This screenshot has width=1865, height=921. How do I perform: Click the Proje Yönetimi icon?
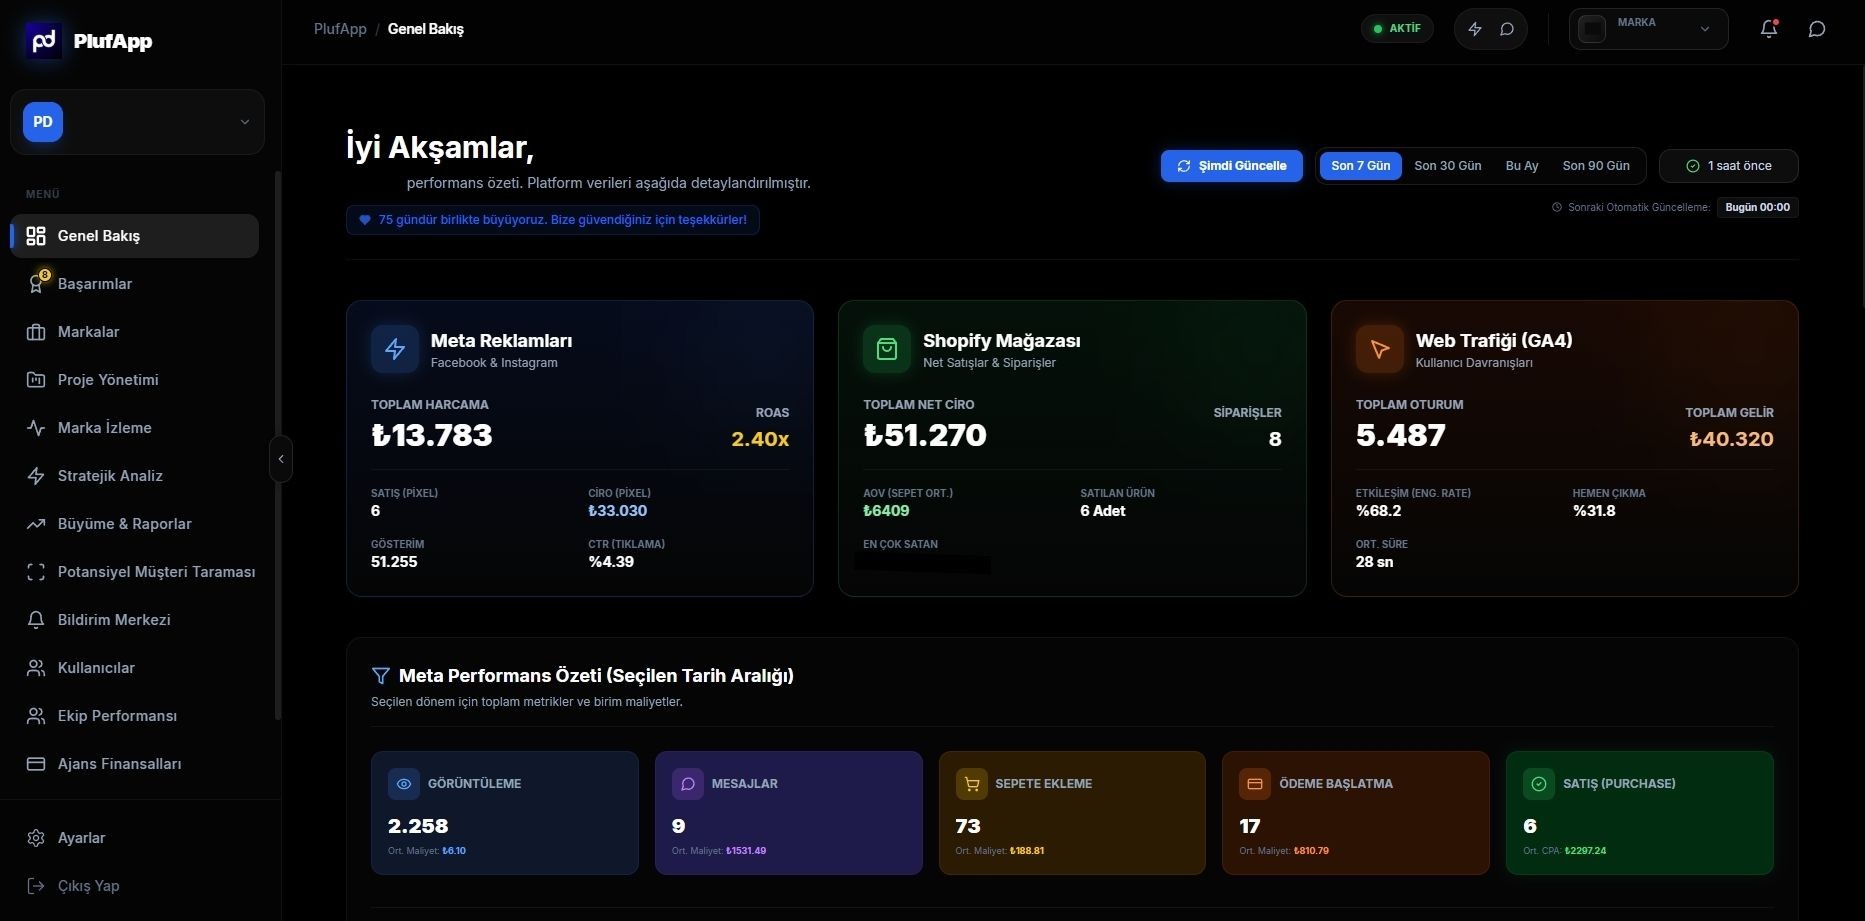[36, 380]
